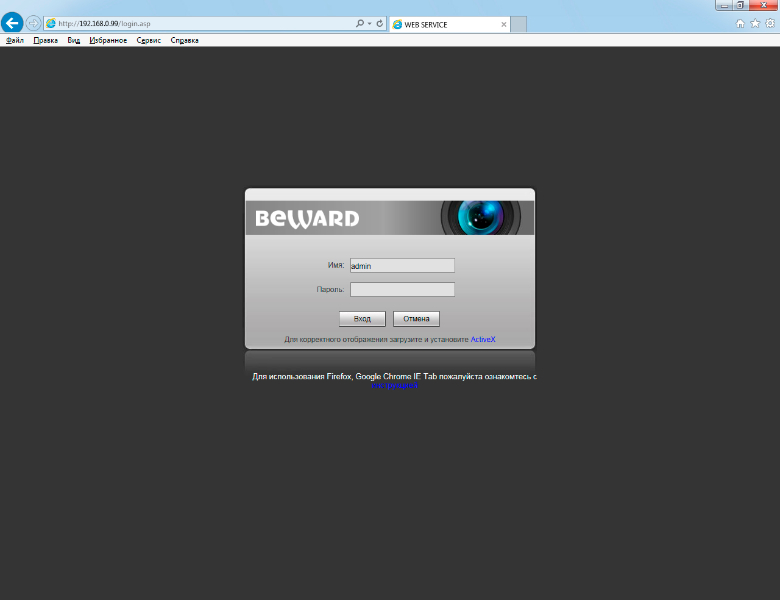Image resolution: width=780 pixels, height=600 pixels.
Task: Open the ActiveX download link
Action: pos(483,339)
